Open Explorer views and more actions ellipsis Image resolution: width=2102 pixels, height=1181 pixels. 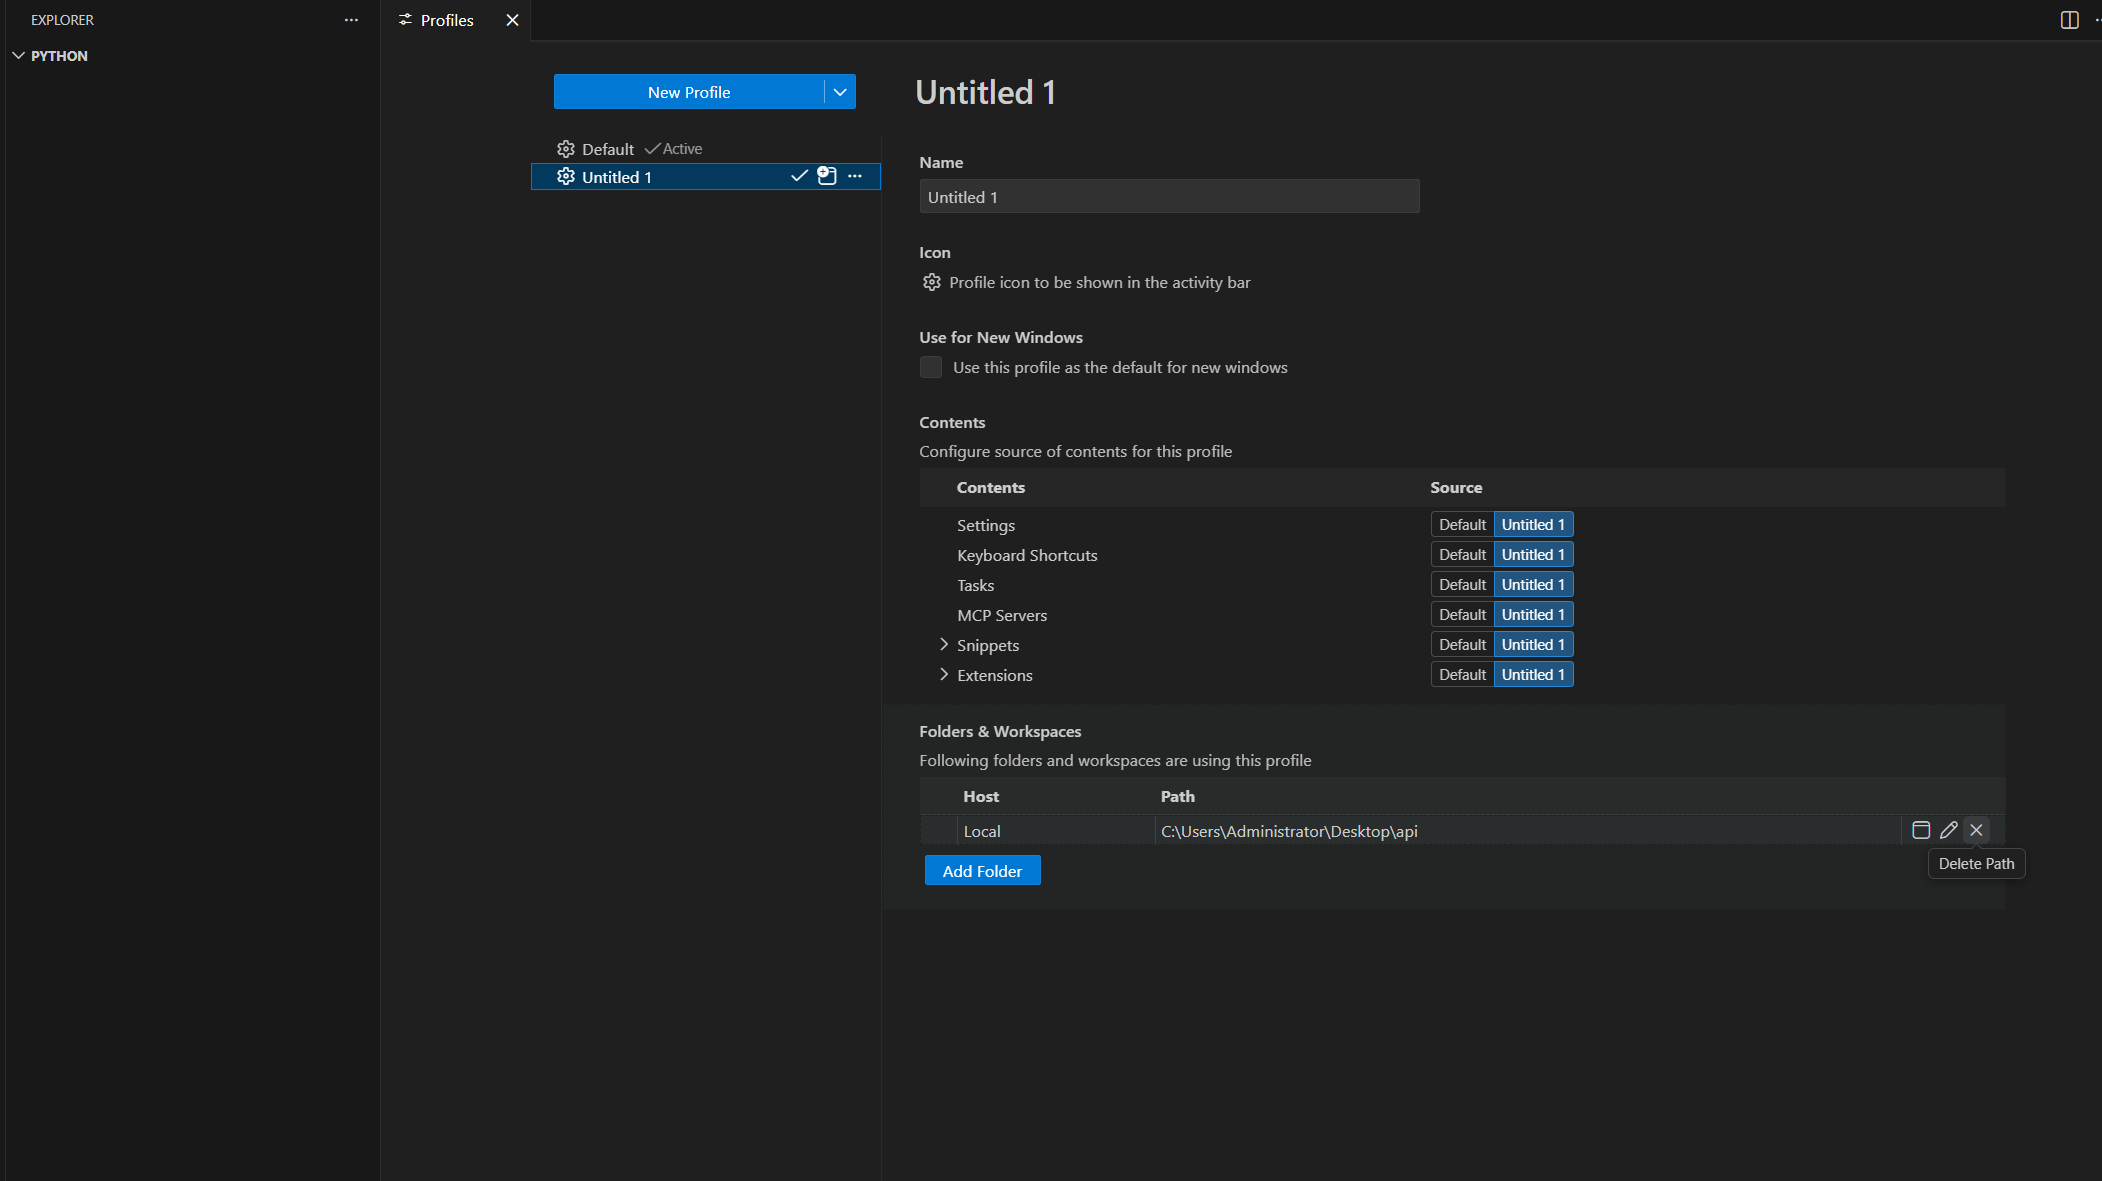pos(351,20)
